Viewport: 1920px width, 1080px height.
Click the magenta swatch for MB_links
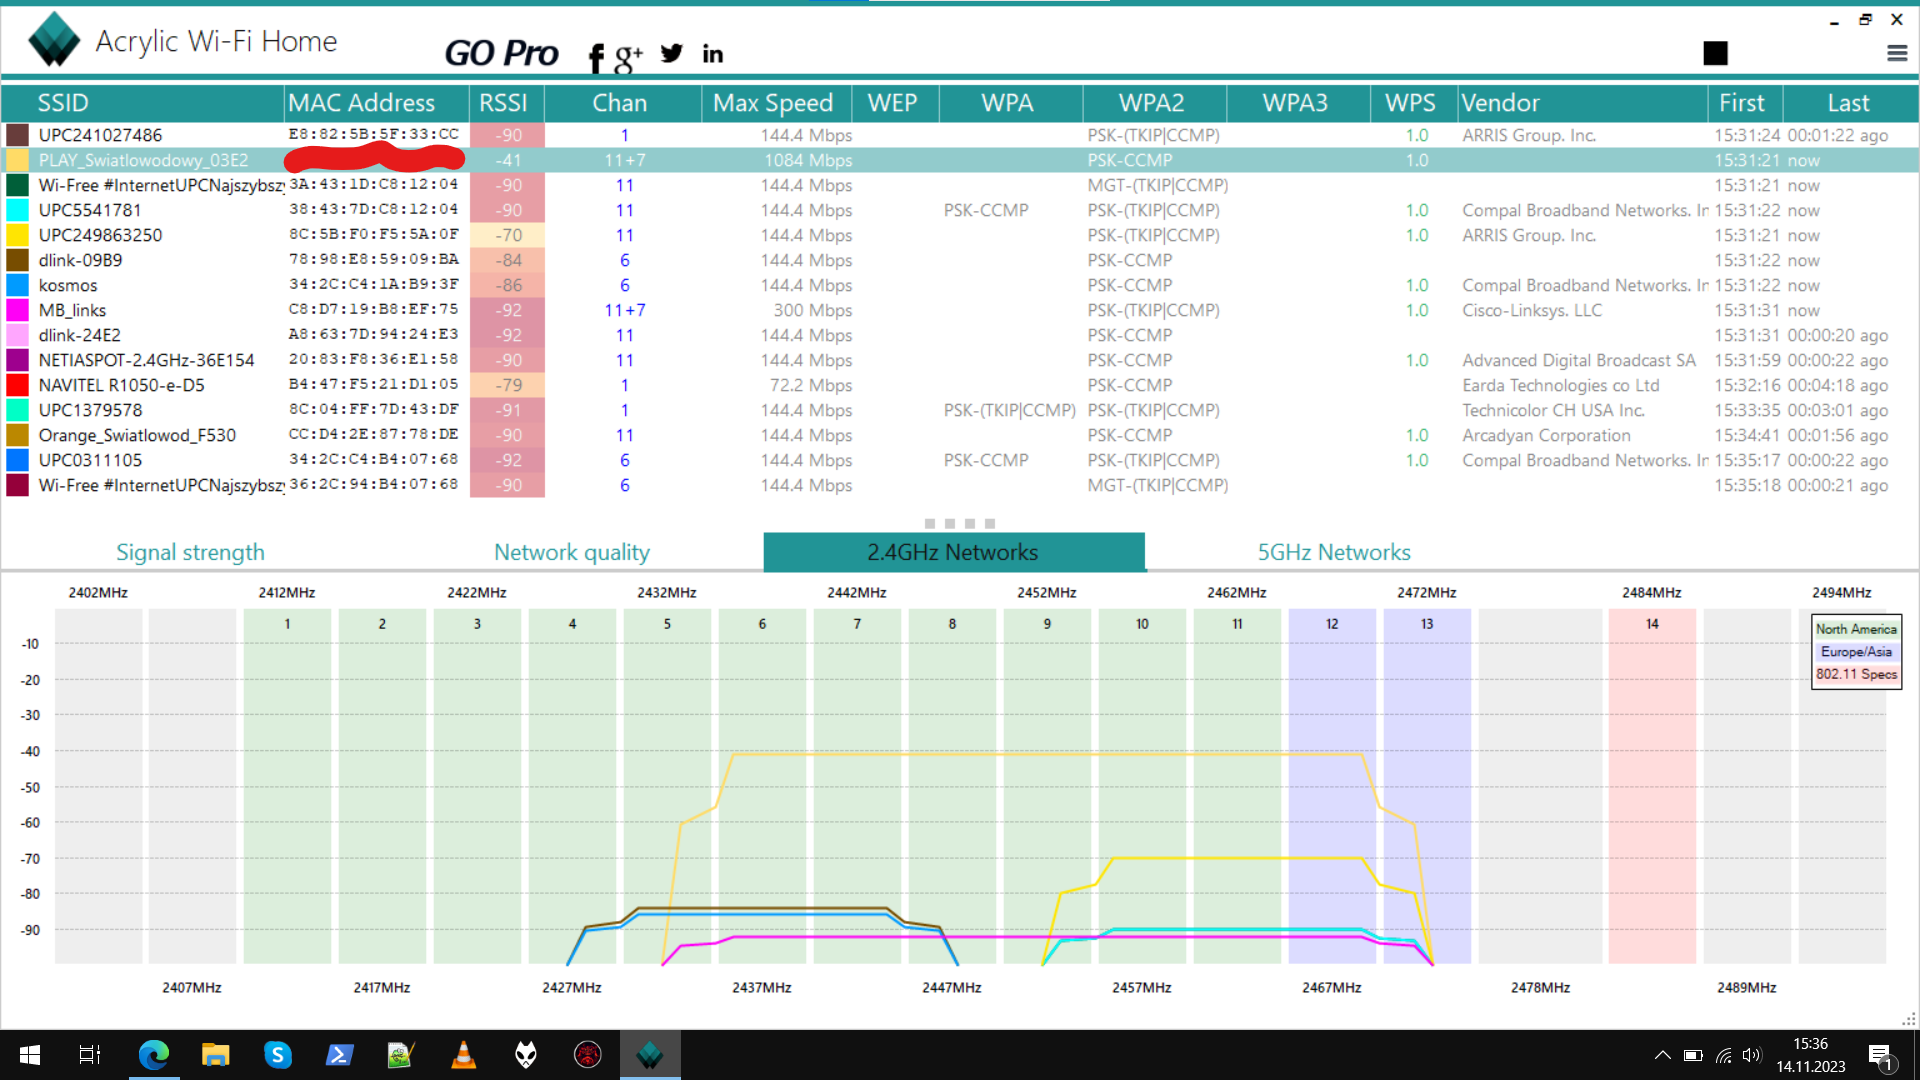pyautogui.click(x=17, y=310)
